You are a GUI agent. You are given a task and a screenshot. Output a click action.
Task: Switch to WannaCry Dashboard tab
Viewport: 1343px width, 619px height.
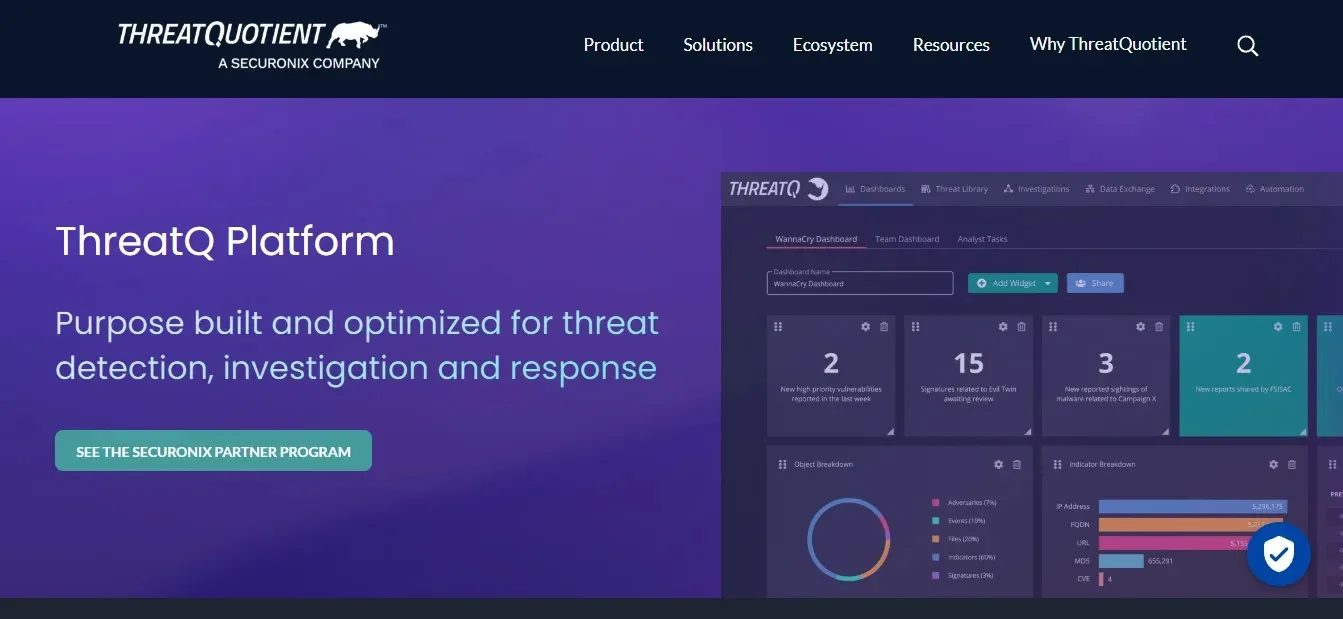click(x=816, y=239)
